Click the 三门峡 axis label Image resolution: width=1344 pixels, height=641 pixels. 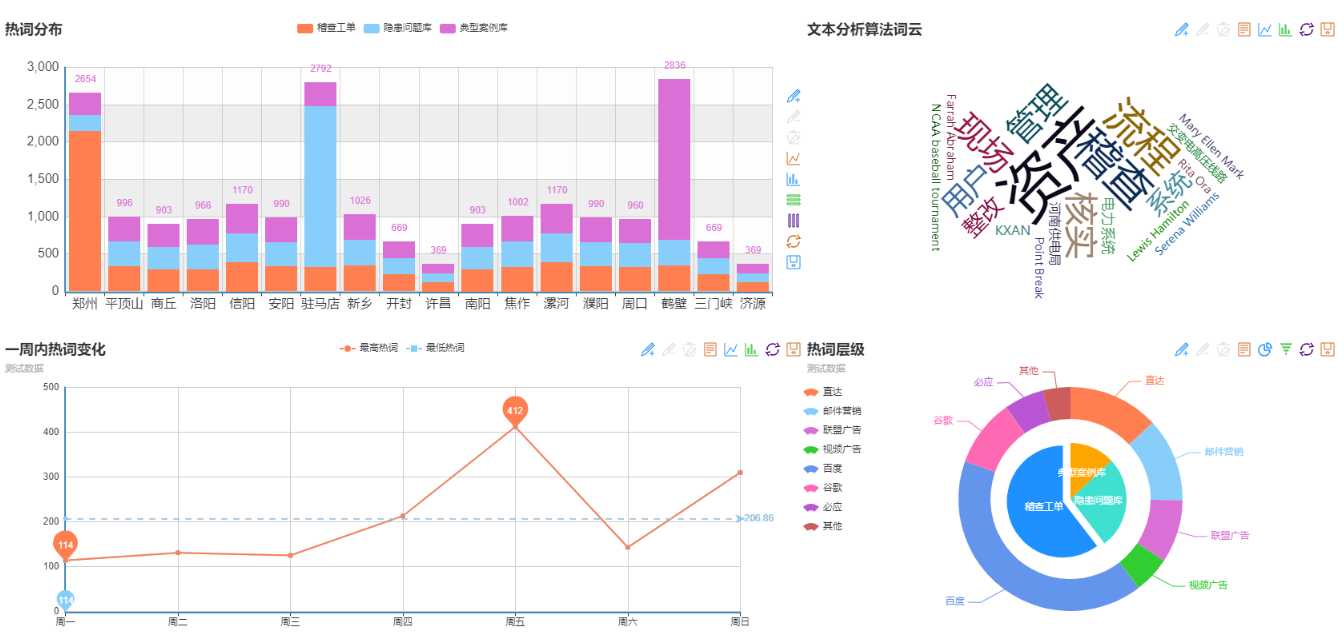click(713, 304)
